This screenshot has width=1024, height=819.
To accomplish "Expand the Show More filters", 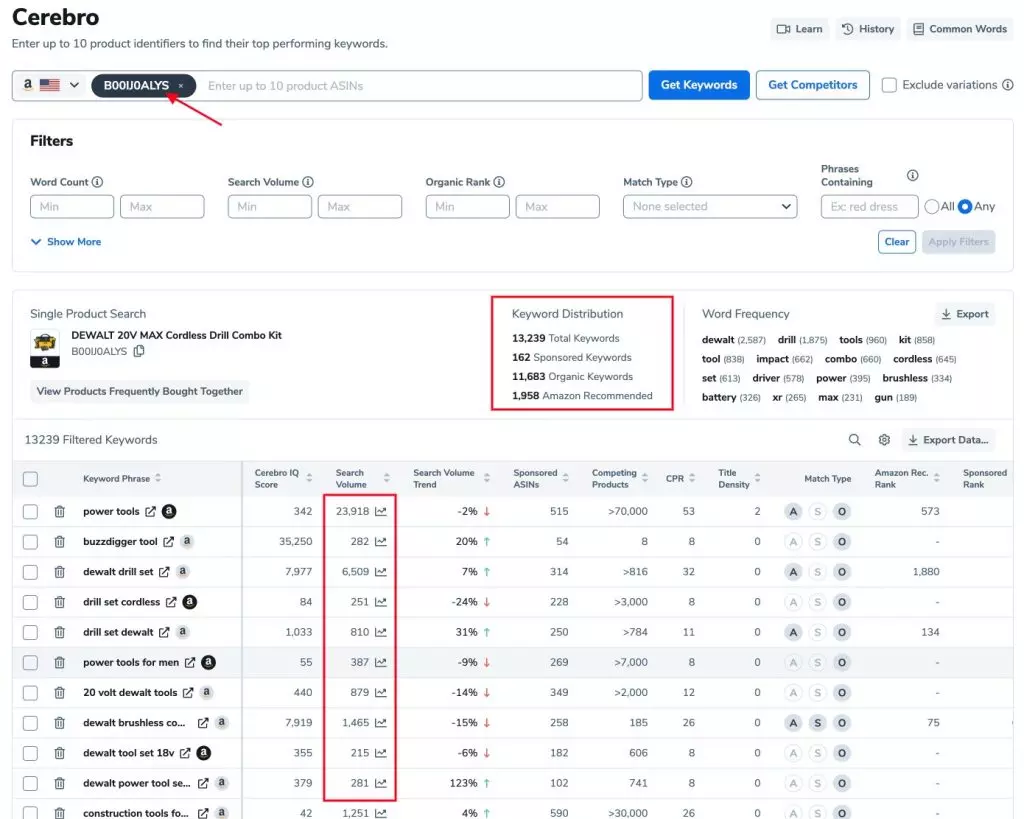I will click(x=66, y=242).
